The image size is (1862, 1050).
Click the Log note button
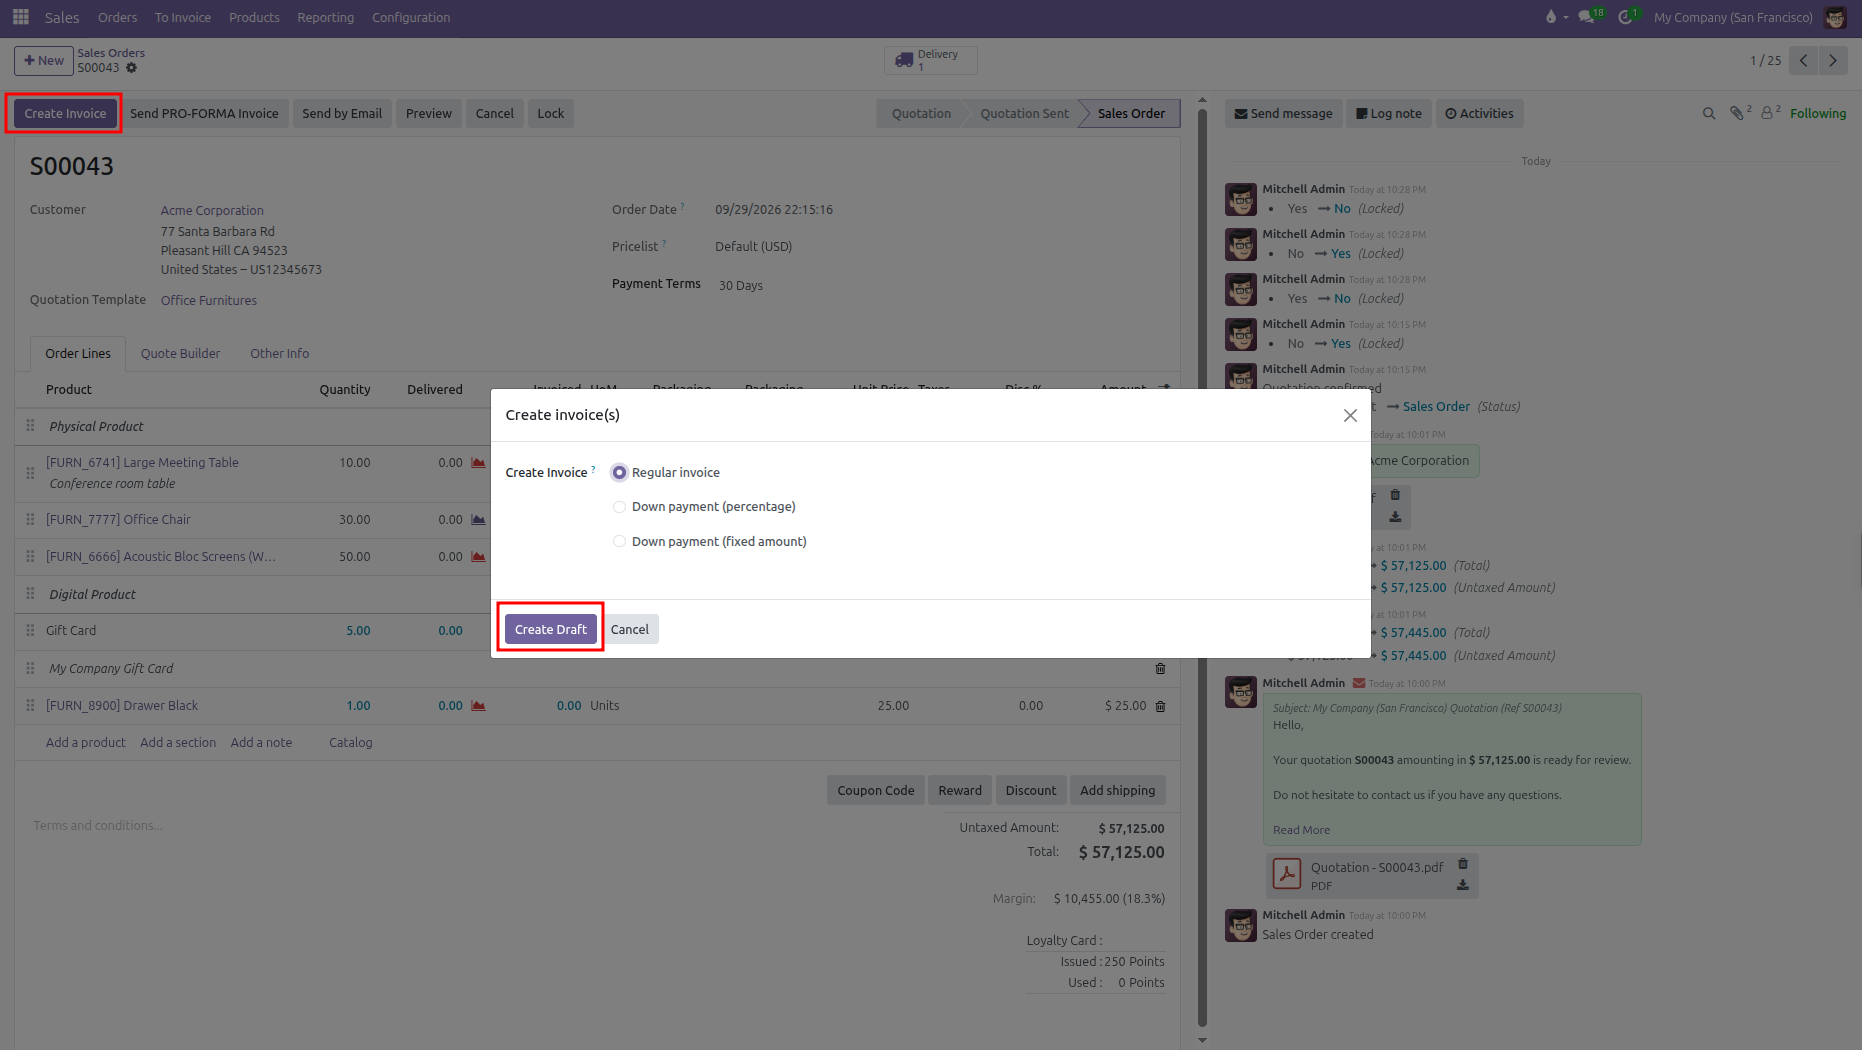tap(1389, 114)
